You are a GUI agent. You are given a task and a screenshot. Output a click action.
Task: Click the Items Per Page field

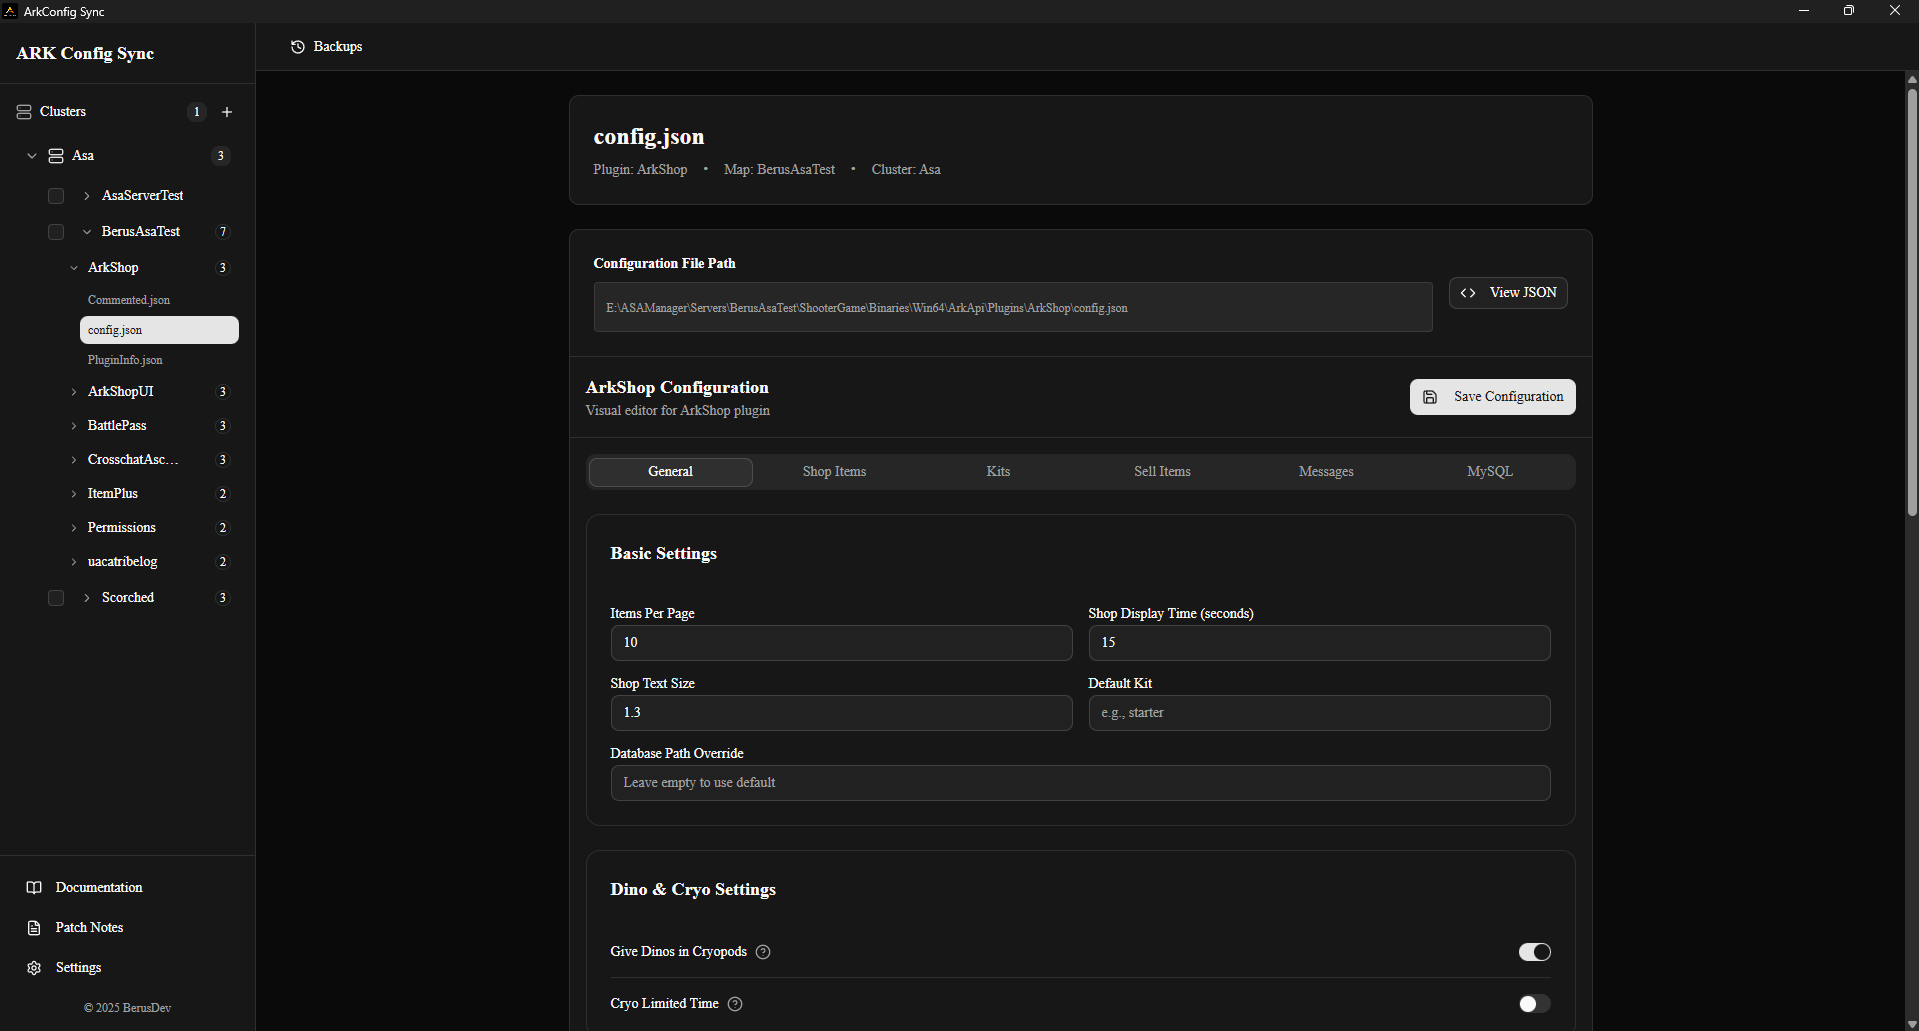click(x=840, y=643)
